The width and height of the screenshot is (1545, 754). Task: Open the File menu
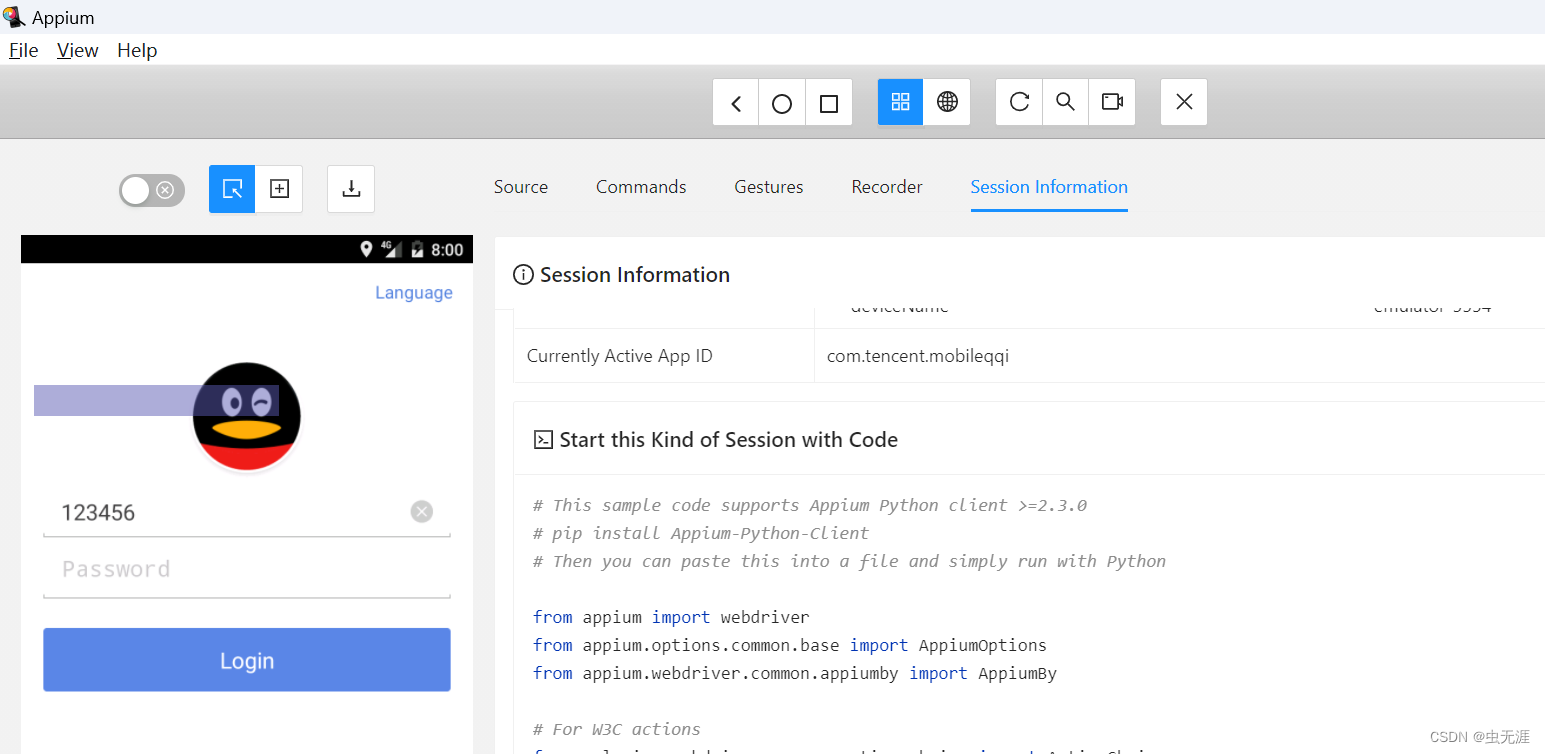[x=23, y=50]
